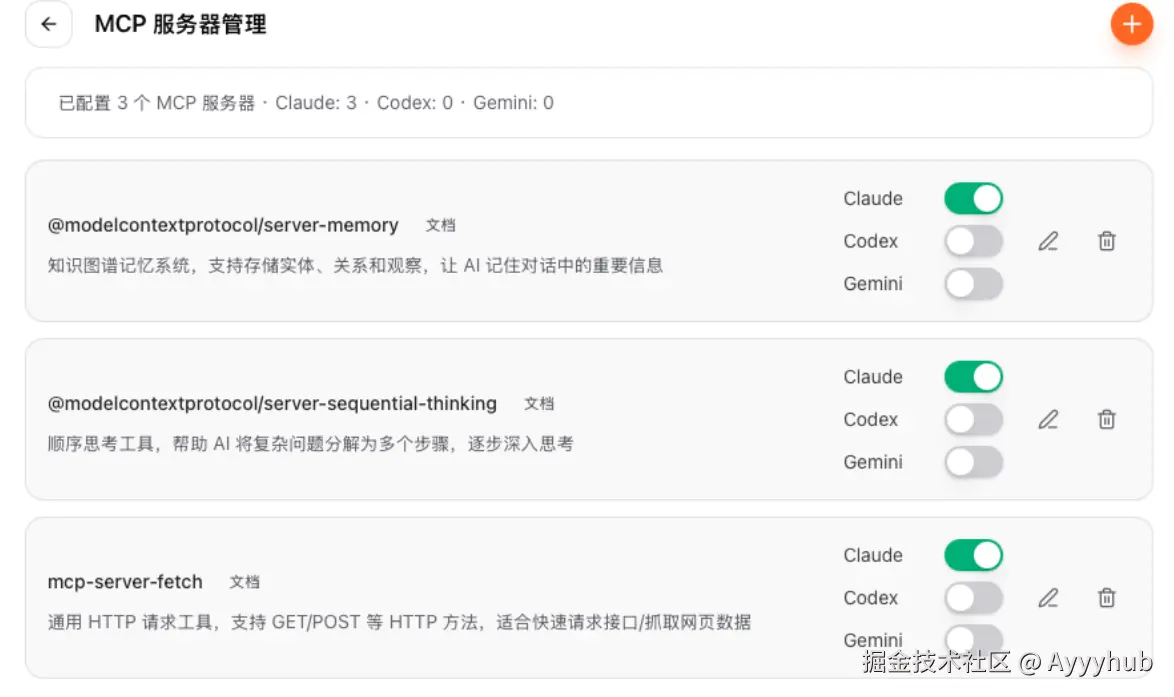Delete the server-sequential-thinking entry
The width and height of the screenshot is (1174, 697).
1107,419
